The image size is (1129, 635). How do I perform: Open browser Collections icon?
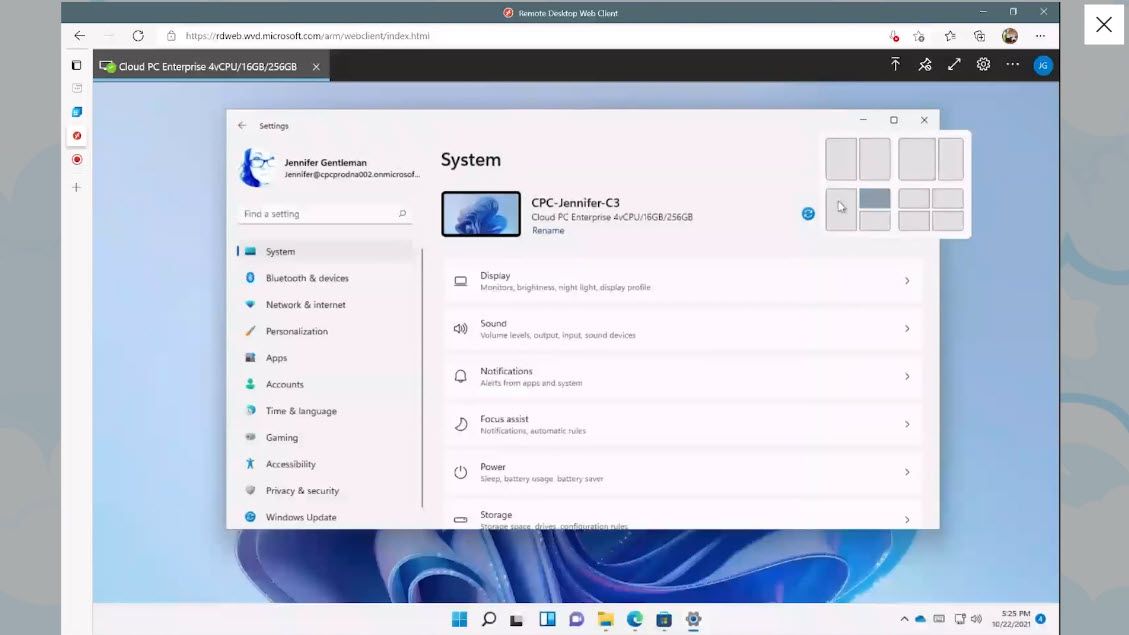click(979, 36)
